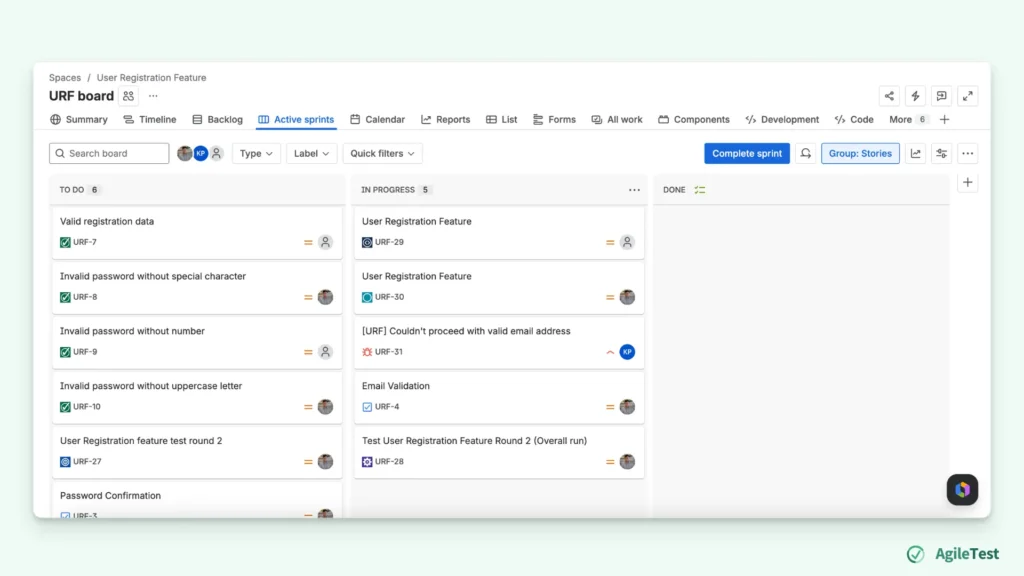Filter by the photo avatar assignee

coord(185,153)
